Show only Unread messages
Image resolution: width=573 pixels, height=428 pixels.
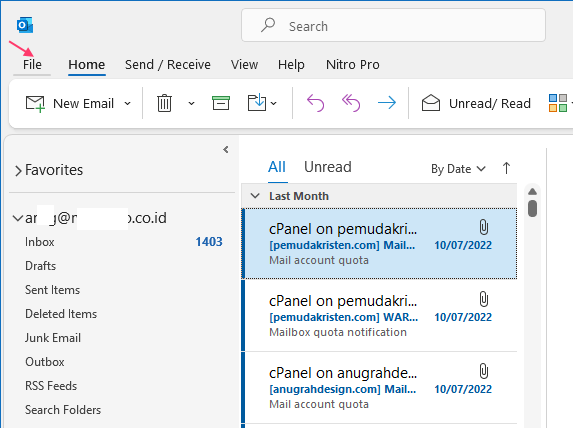[328, 167]
